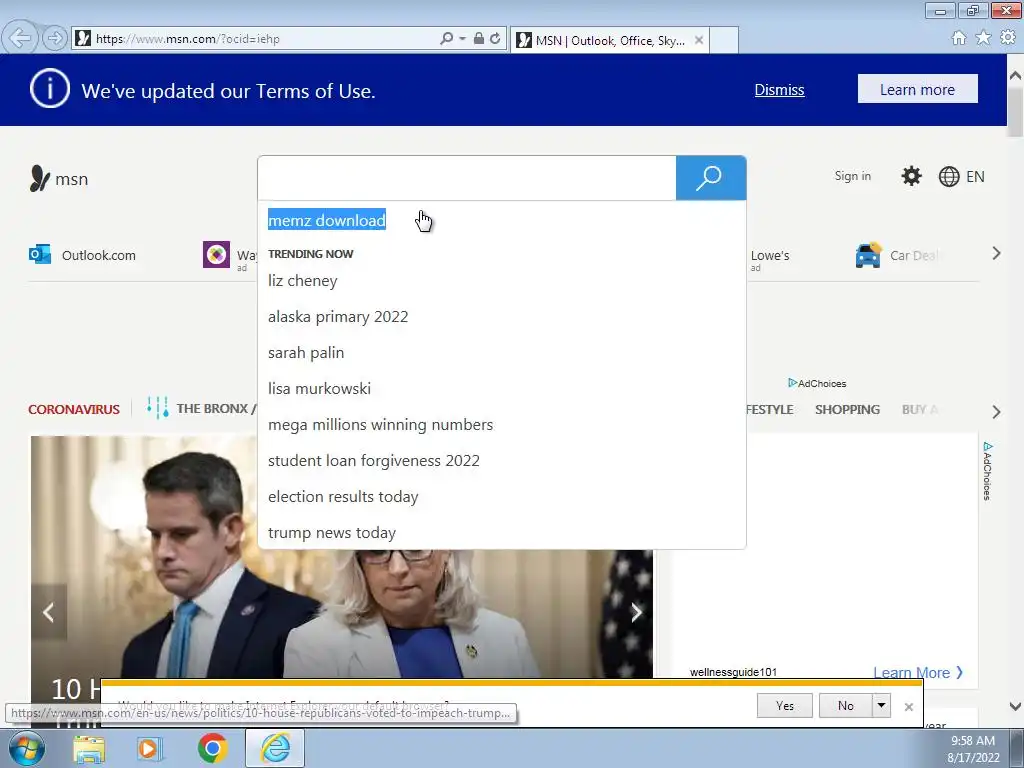Expand shortcuts row with right chevron

(x=996, y=253)
